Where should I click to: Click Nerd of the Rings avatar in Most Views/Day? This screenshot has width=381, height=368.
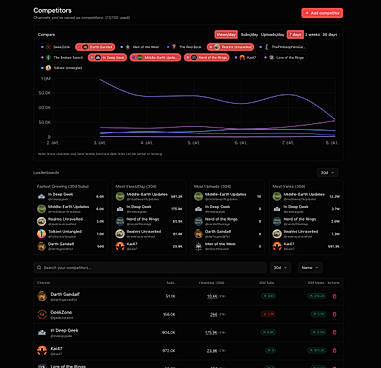tap(120, 221)
